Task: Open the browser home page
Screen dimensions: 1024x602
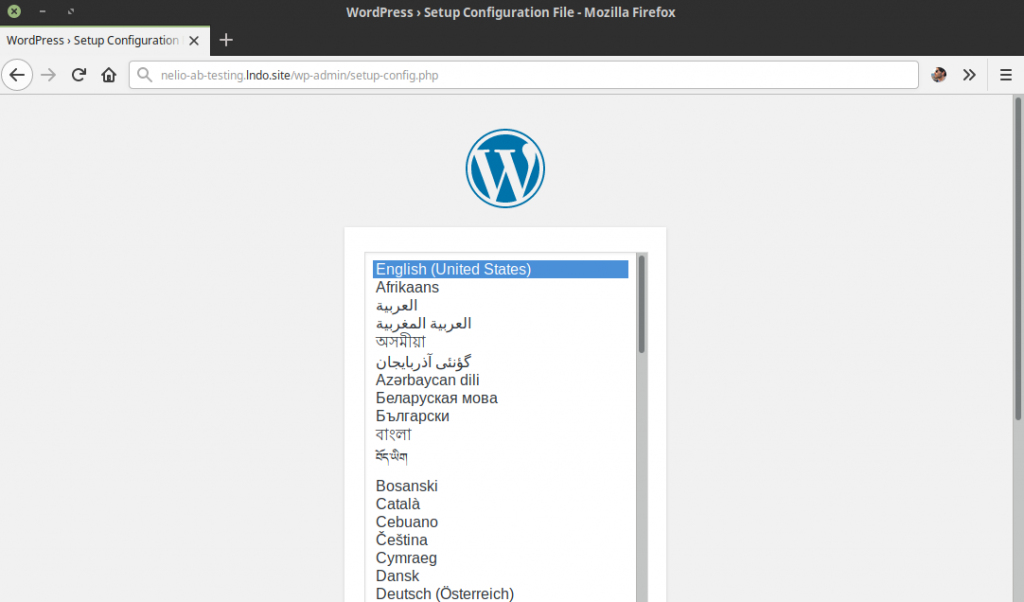Action: tap(108, 74)
